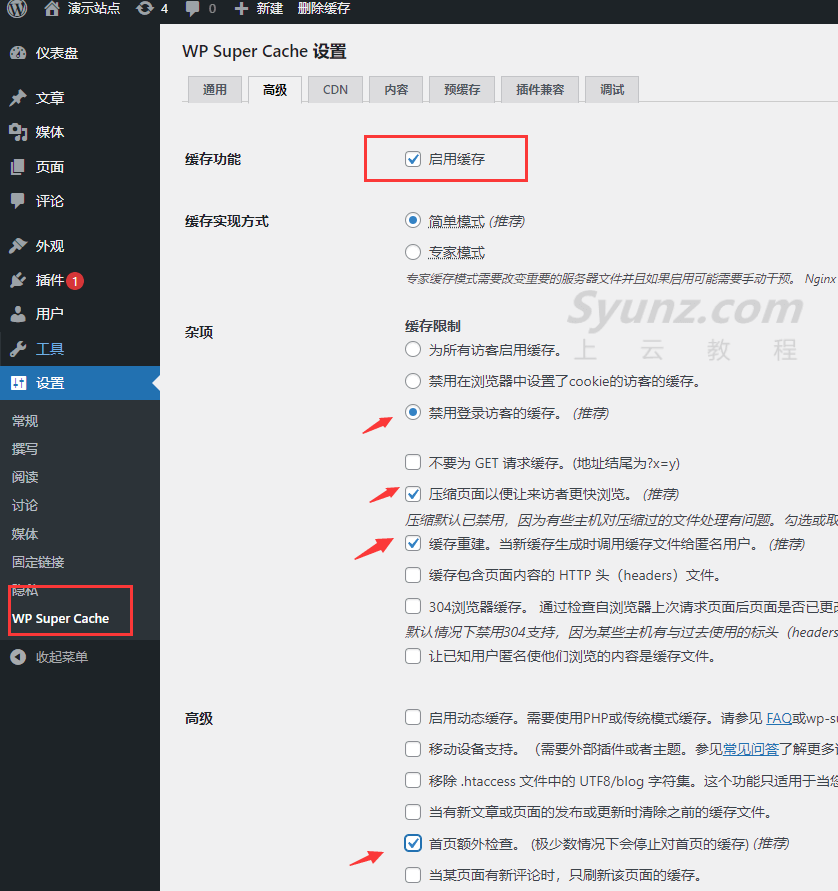Enable the 启用动态缓存 checkbox
The image size is (838, 891).
coord(413,718)
